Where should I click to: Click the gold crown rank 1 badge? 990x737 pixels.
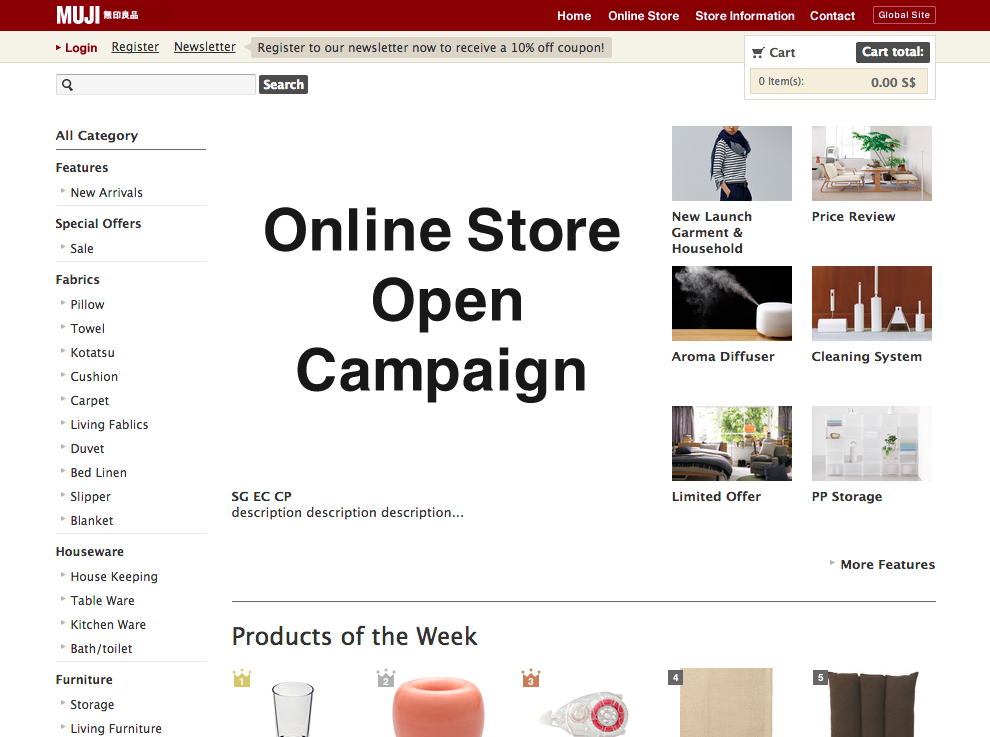coord(241,679)
